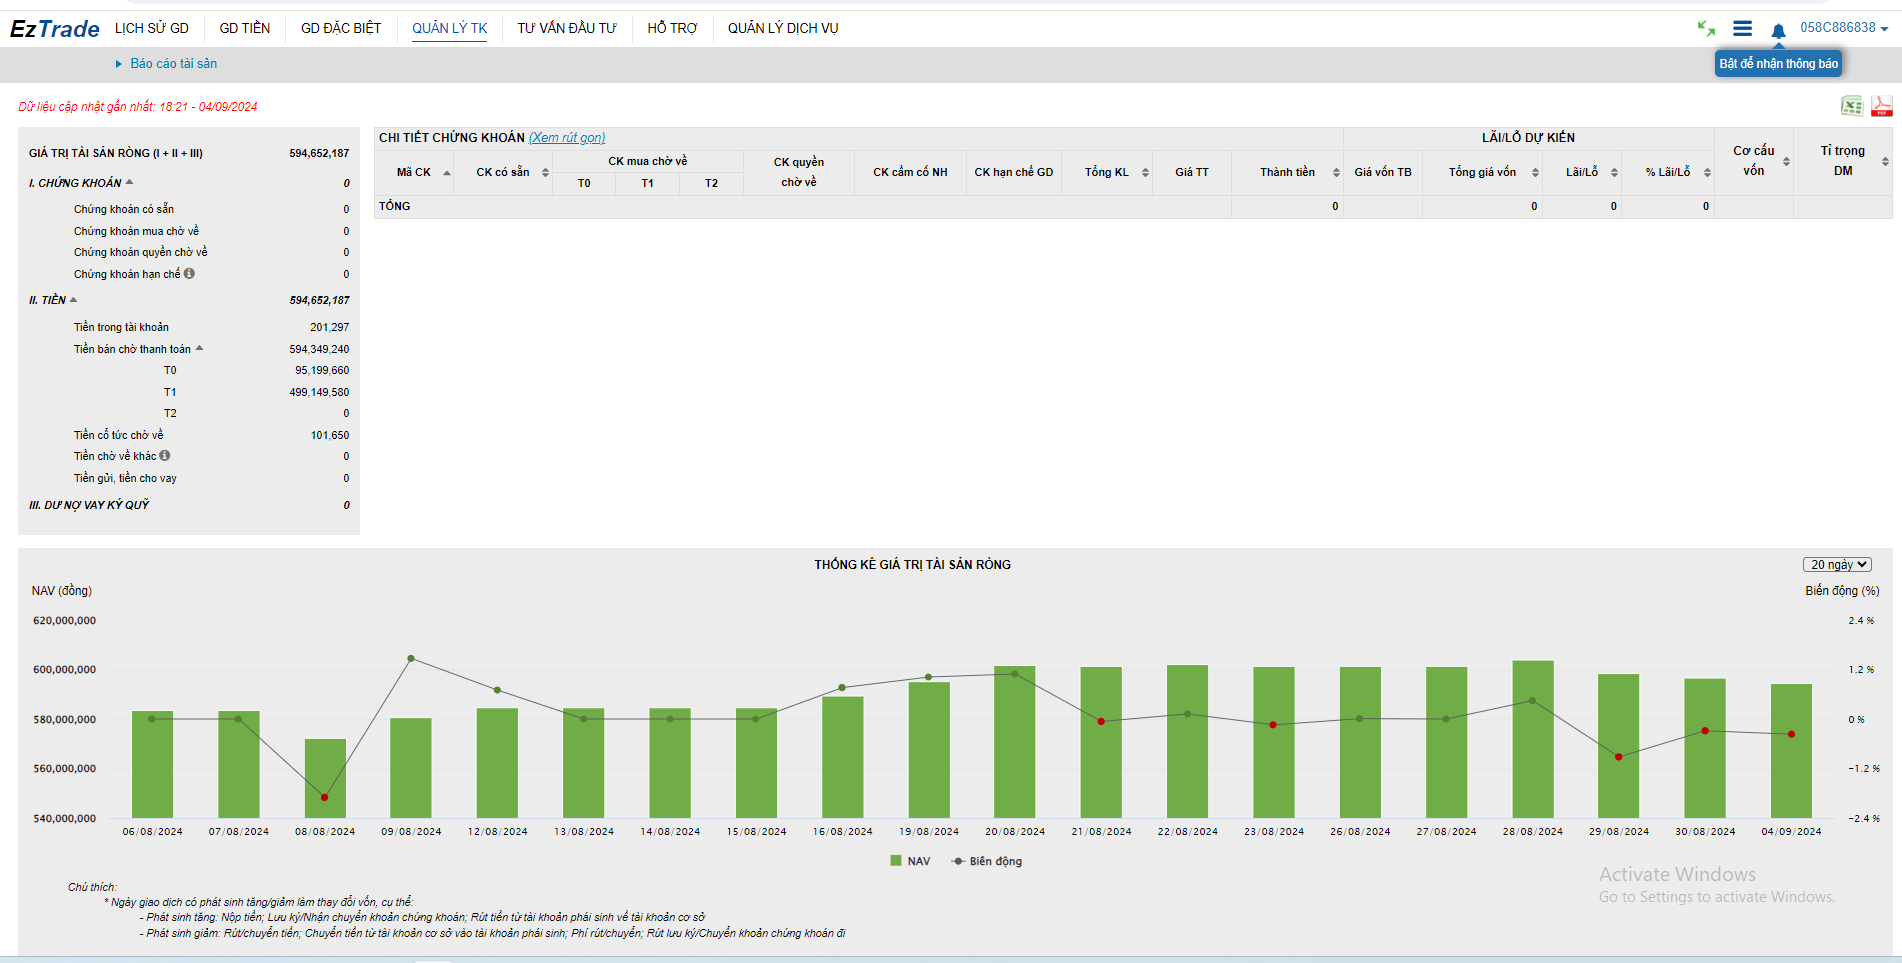1902x963 pixels.
Task: Click the data update timestamp text
Action: (x=138, y=107)
